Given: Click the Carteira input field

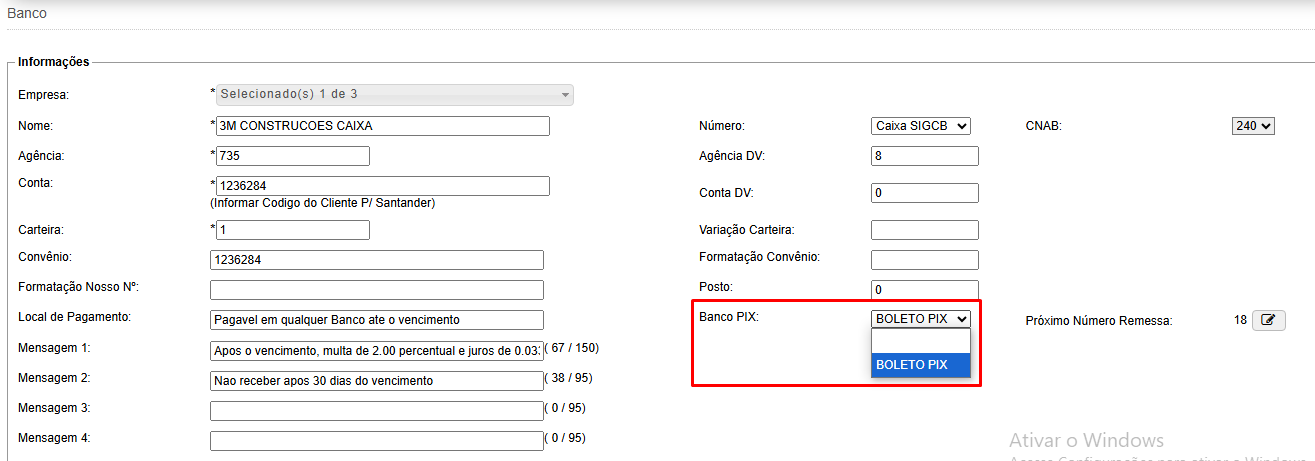Looking at the screenshot, I should pyautogui.click(x=293, y=230).
